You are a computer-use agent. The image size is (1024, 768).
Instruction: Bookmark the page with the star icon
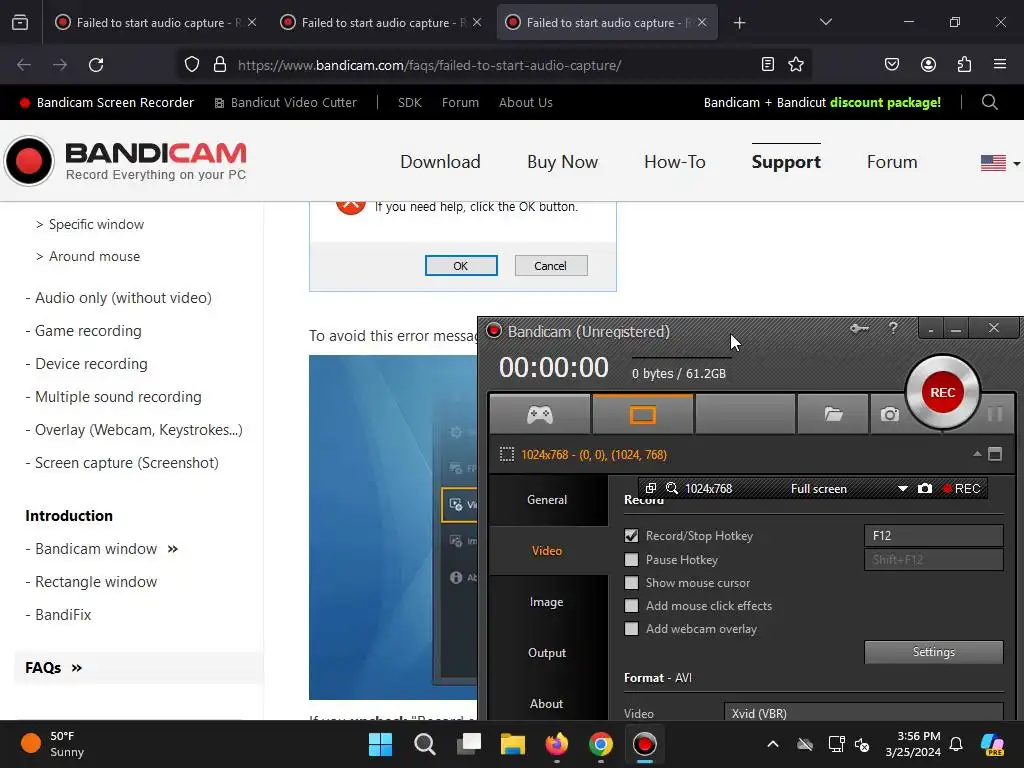click(795, 64)
